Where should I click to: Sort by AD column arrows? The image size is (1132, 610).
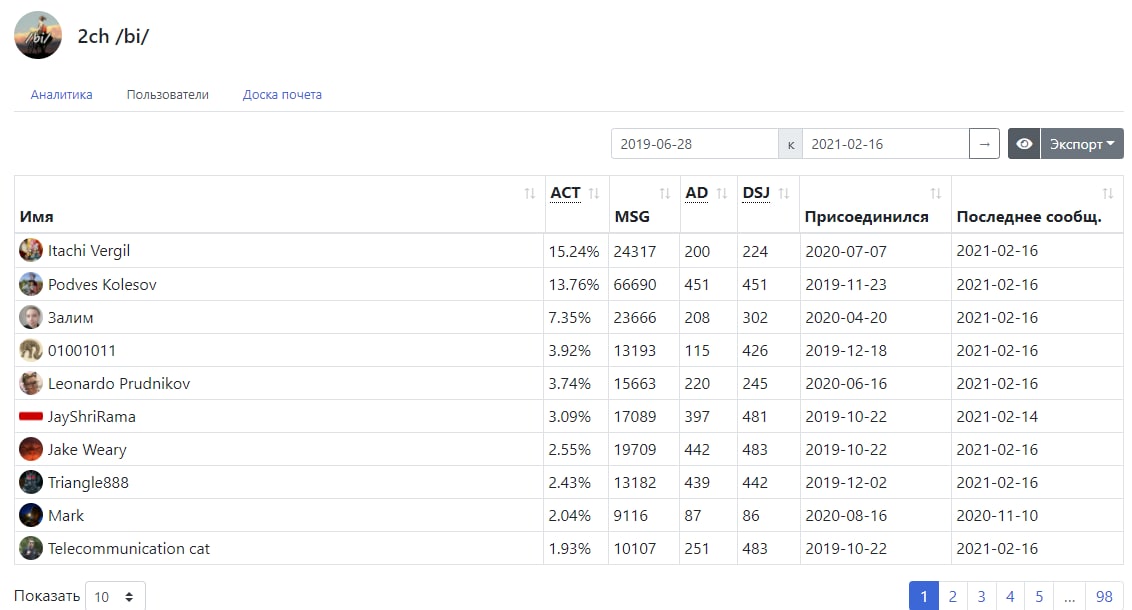(x=722, y=193)
